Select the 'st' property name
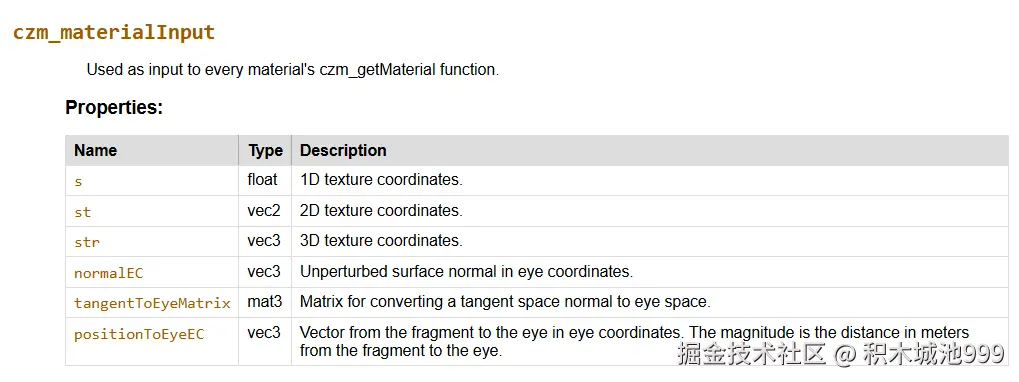 click(x=83, y=212)
